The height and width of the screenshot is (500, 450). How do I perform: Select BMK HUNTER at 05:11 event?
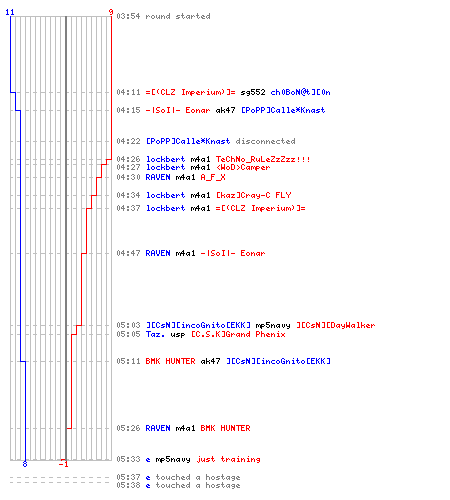[170, 361]
